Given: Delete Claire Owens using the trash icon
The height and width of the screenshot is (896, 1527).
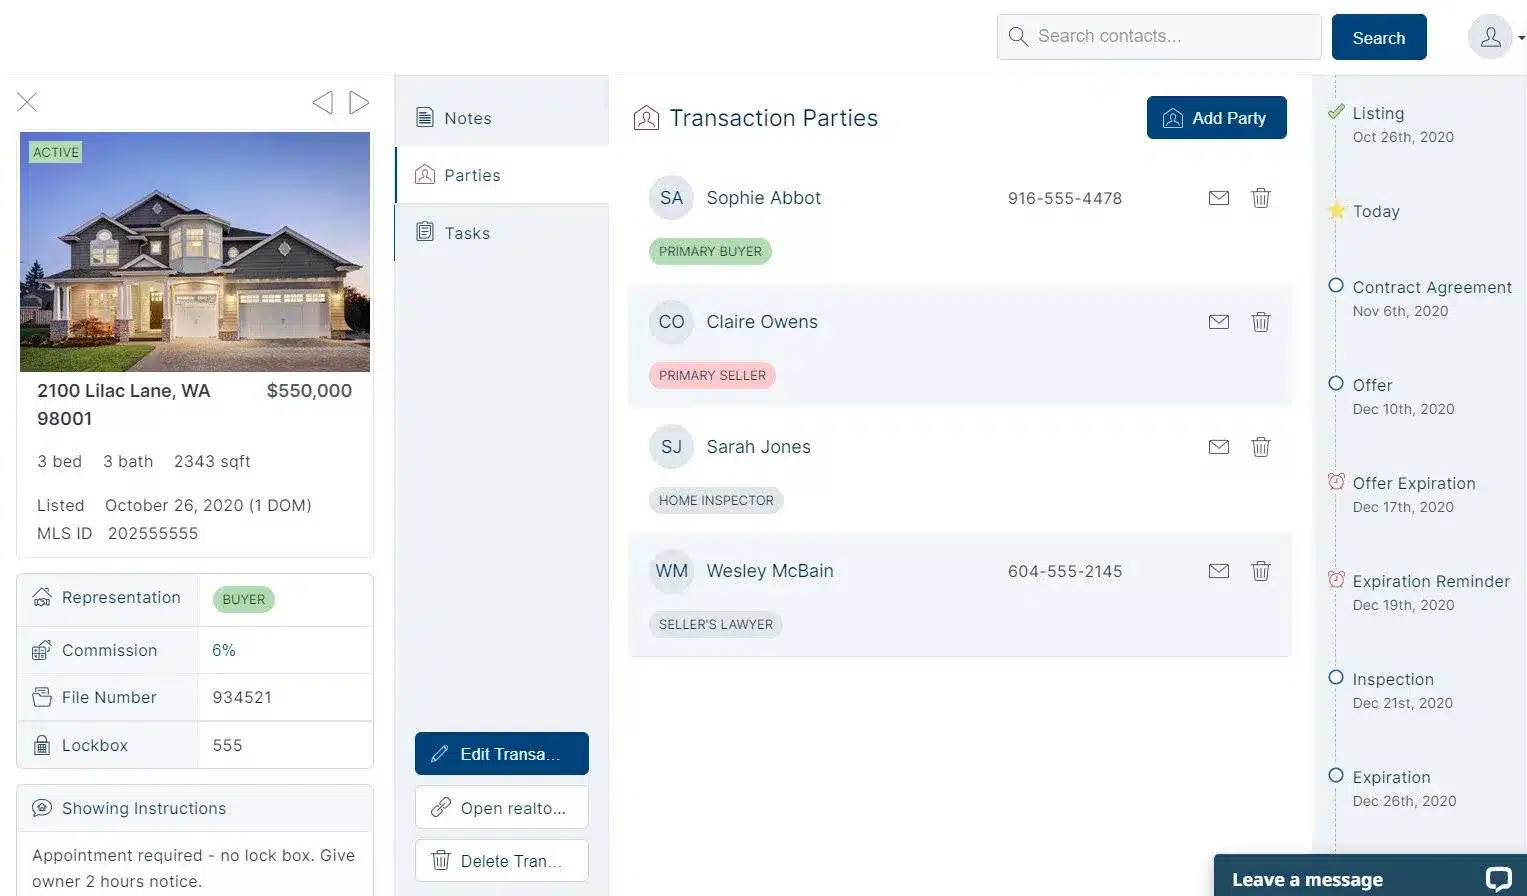Looking at the screenshot, I should [x=1260, y=322].
